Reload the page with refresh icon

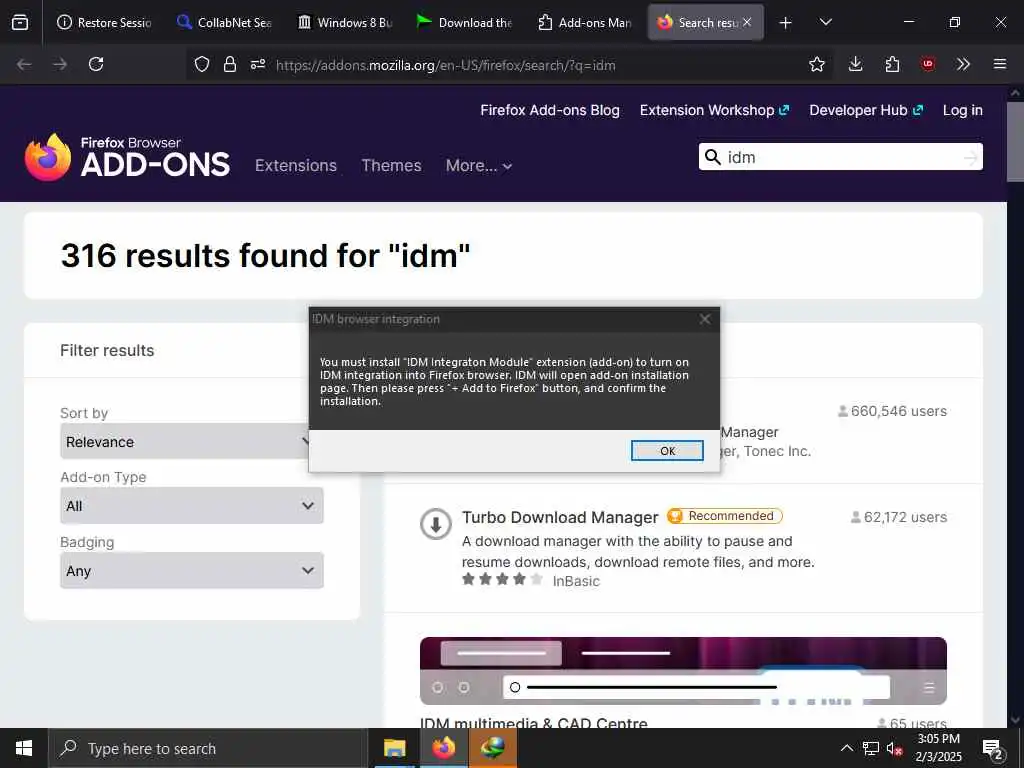click(x=96, y=64)
